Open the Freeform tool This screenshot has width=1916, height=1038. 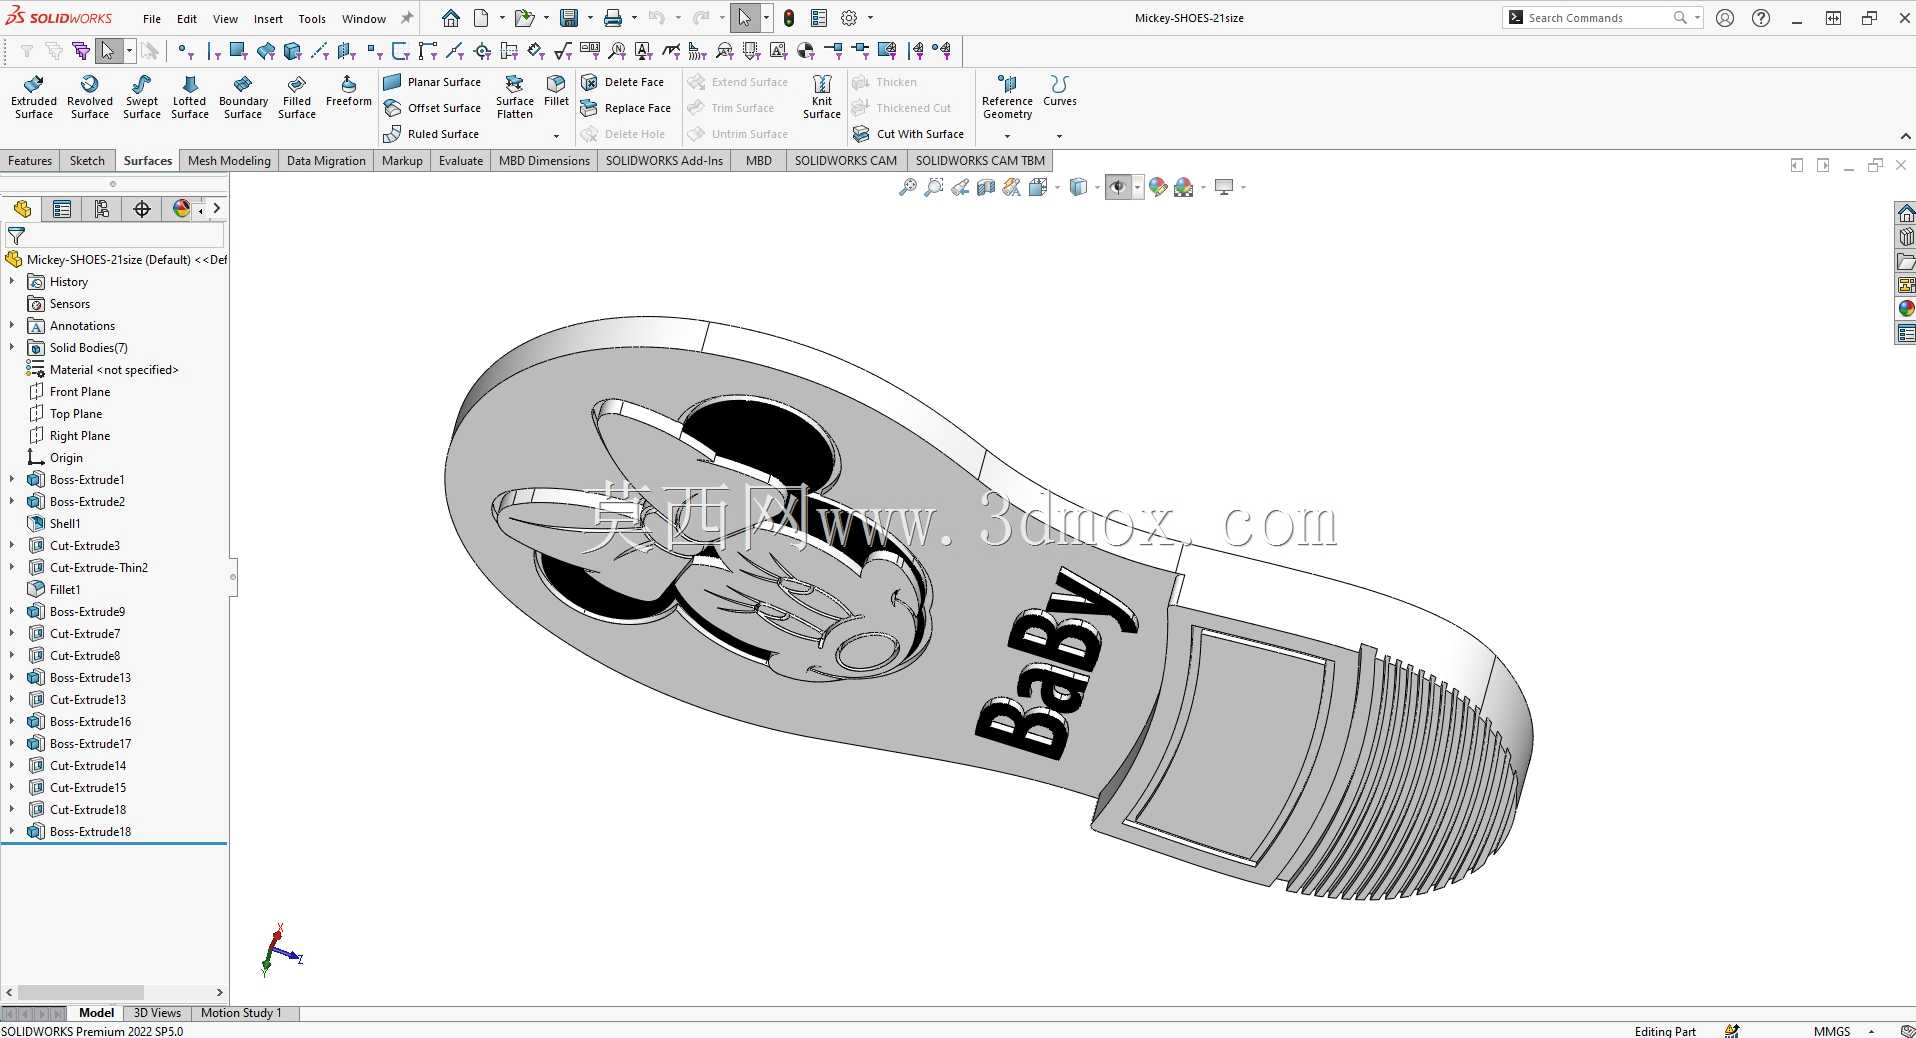click(x=349, y=91)
